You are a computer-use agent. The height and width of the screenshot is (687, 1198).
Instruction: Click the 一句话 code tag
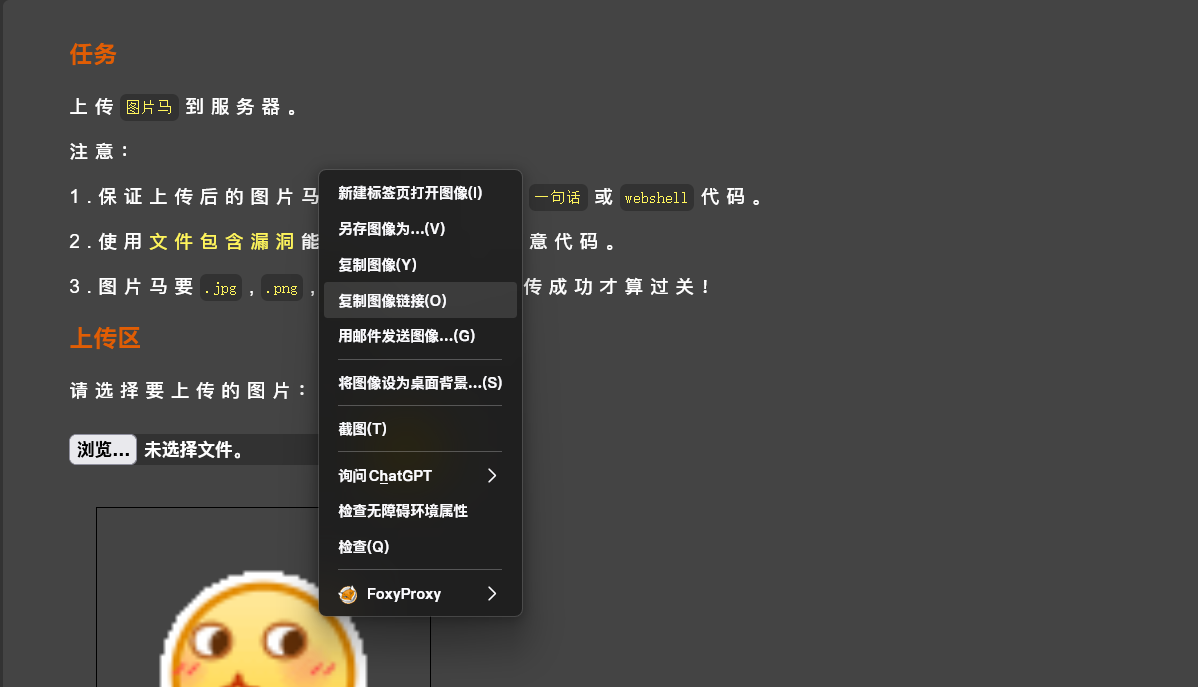(x=558, y=197)
